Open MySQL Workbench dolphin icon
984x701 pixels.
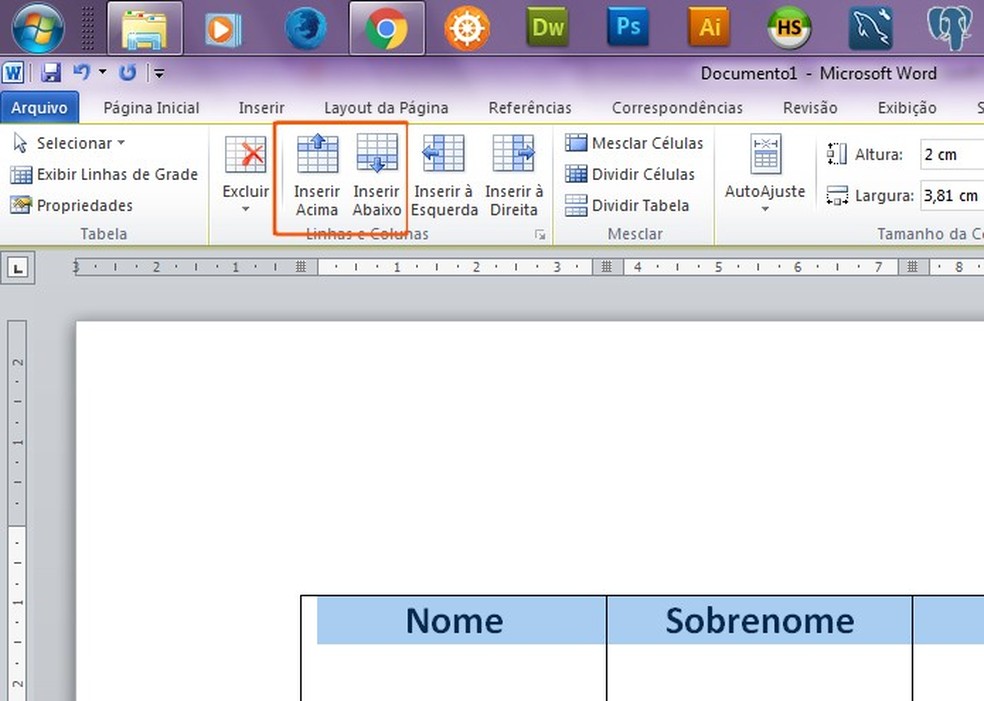point(871,28)
